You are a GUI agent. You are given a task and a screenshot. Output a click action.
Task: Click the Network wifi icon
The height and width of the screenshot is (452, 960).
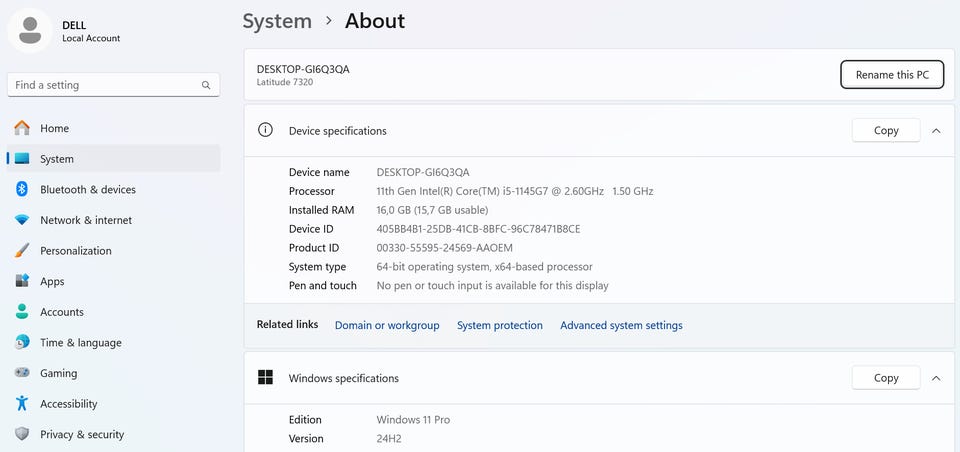(22, 220)
